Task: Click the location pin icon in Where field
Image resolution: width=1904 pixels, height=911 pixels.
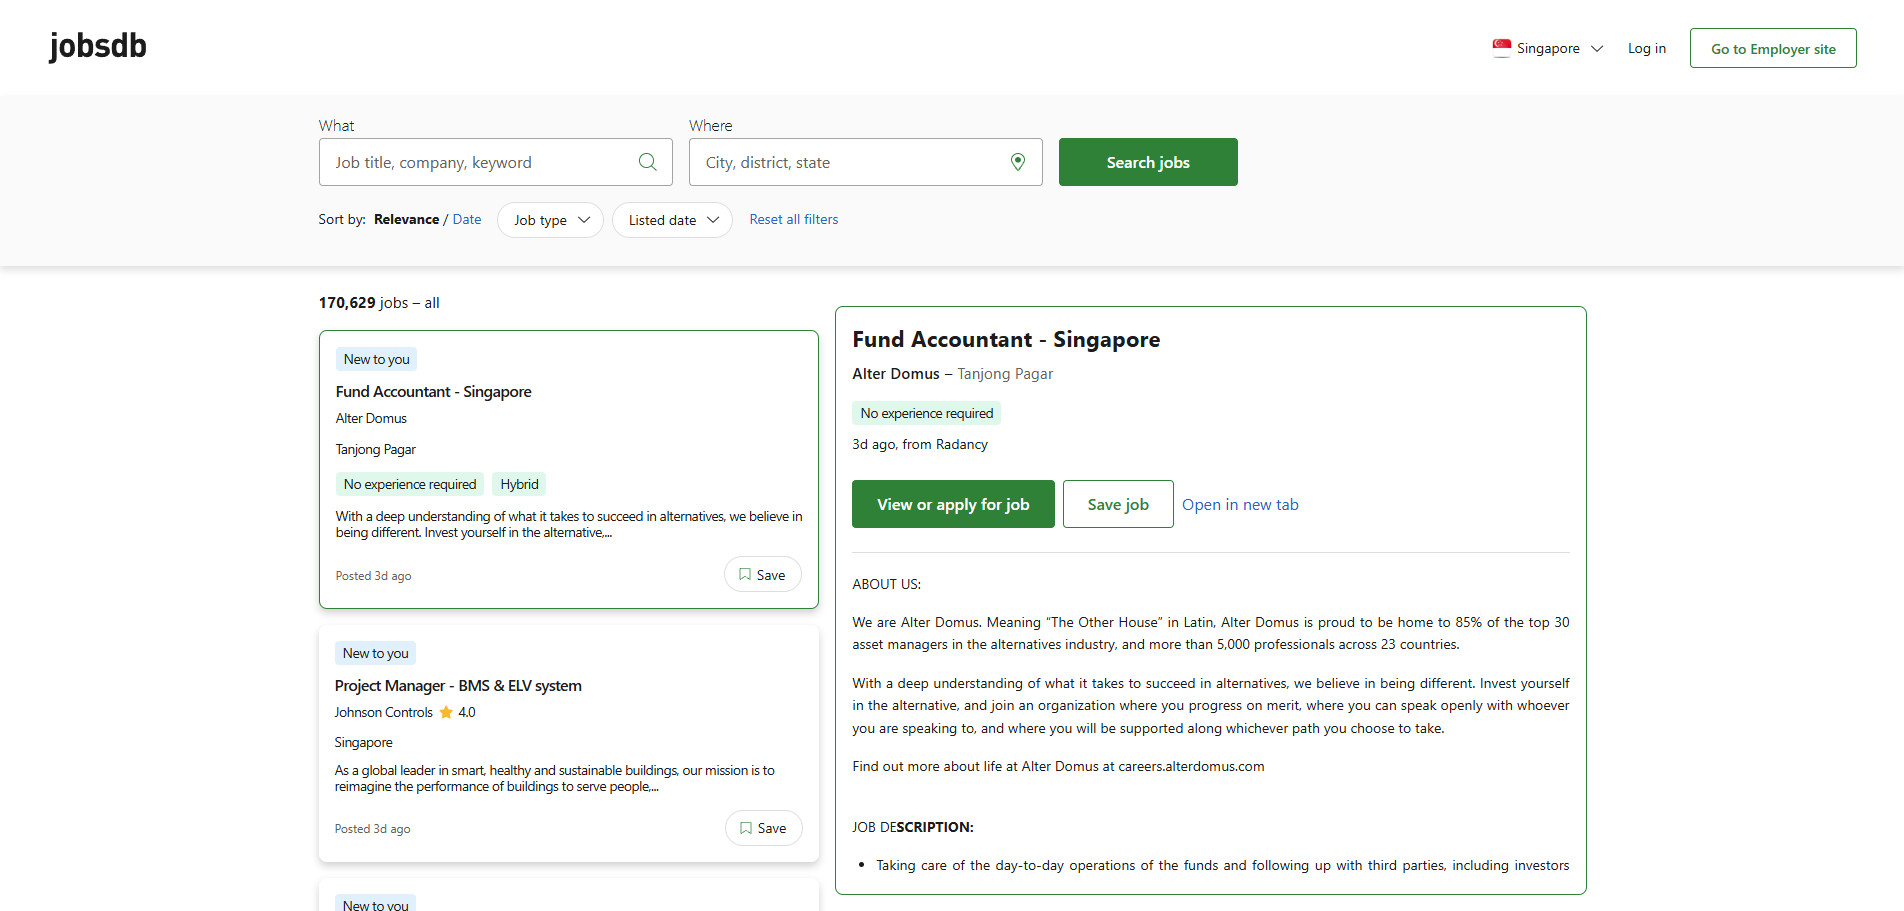Action: coord(1018,162)
